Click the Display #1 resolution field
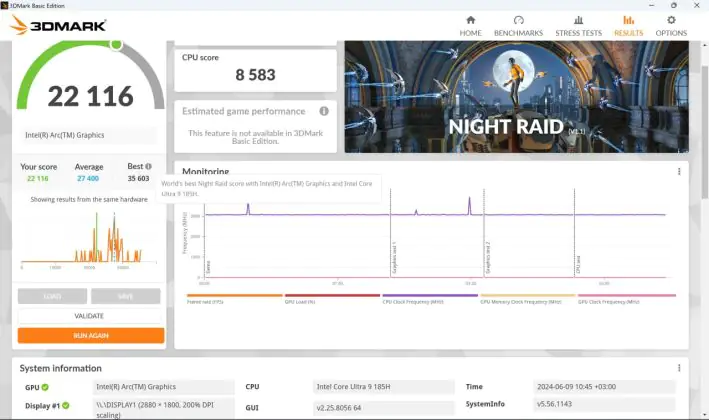709x420 pixels. 164,409
